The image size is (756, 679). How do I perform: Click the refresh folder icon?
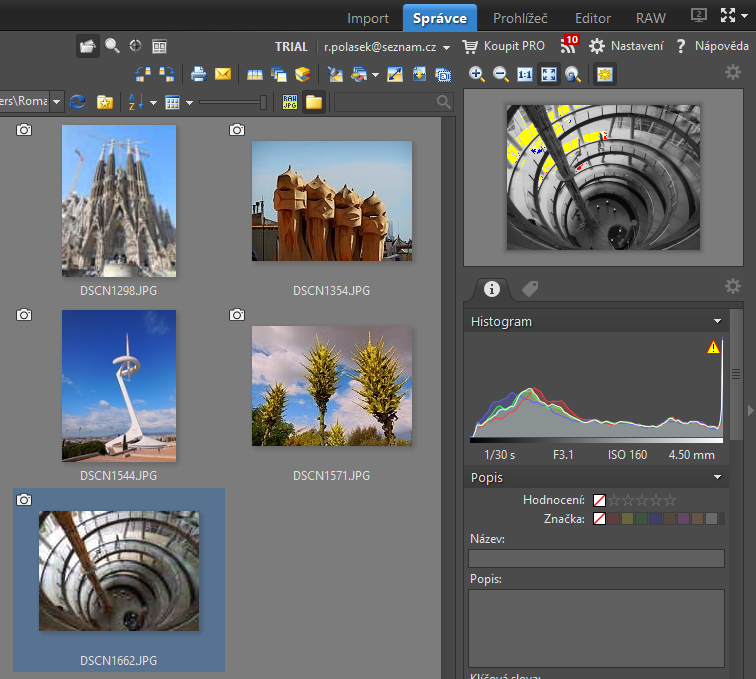pyautogui.click(x=78, y=102)
